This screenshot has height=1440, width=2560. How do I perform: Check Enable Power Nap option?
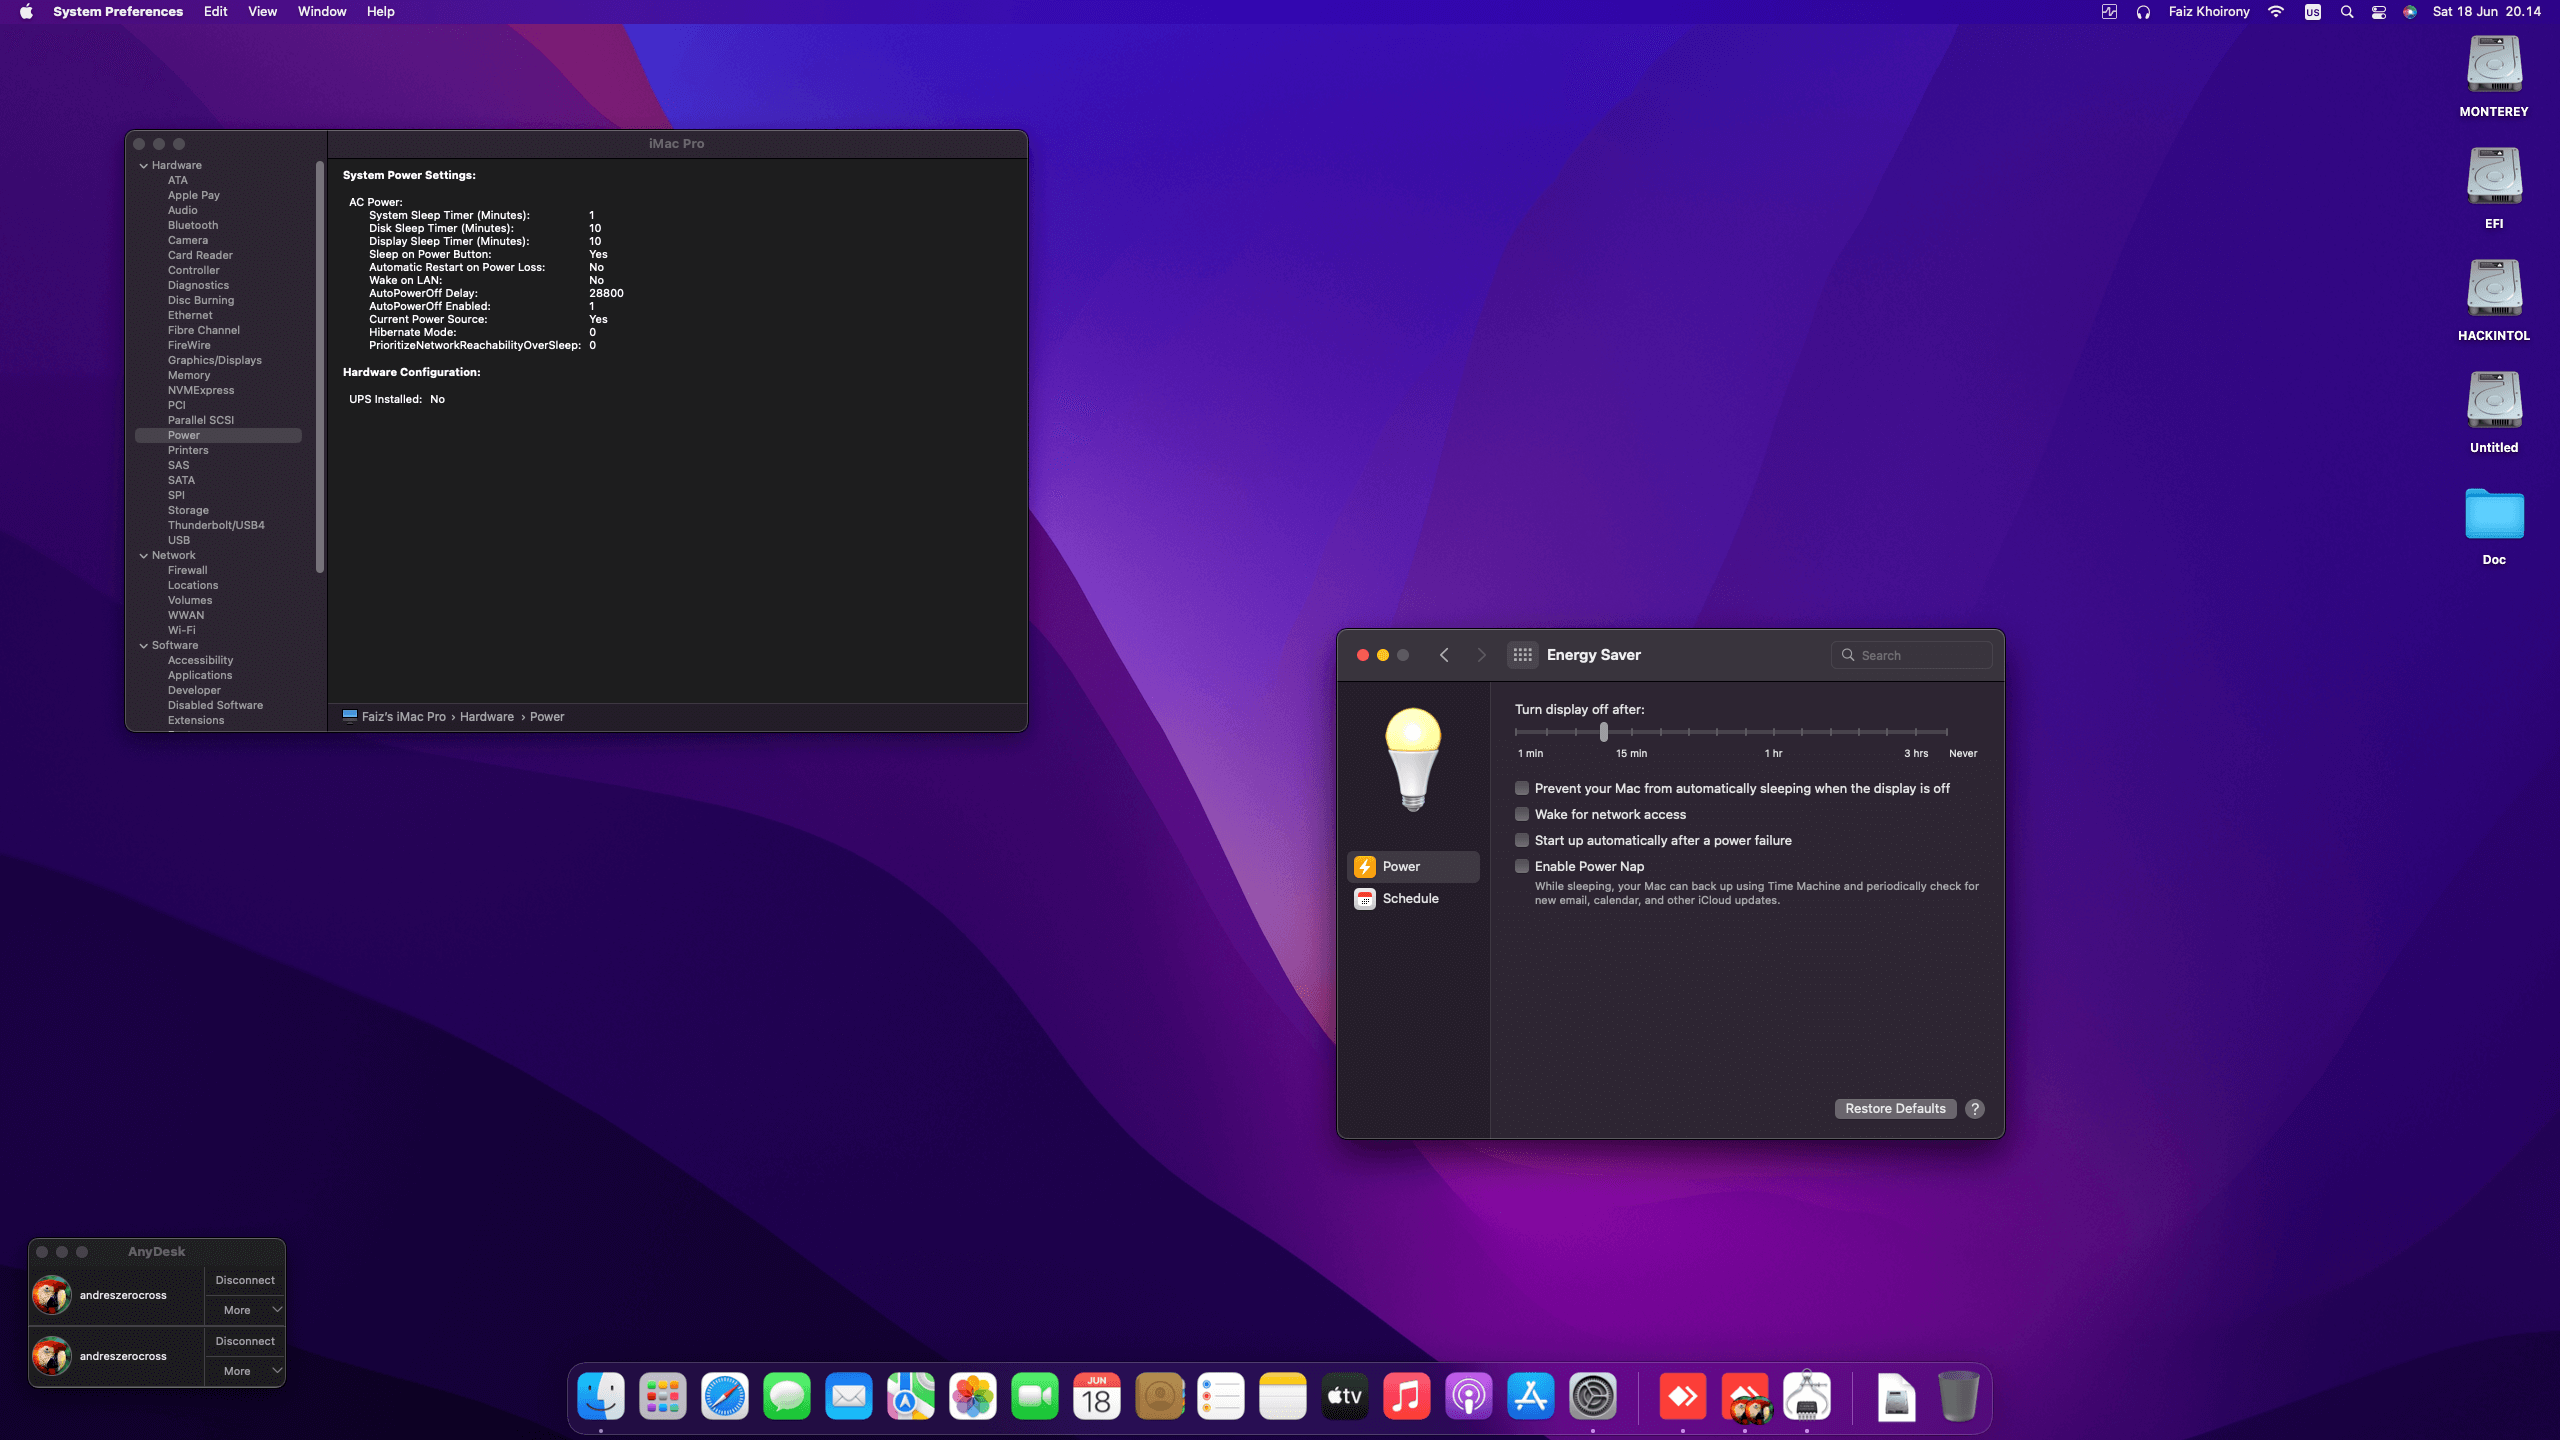pos(1522,866)
